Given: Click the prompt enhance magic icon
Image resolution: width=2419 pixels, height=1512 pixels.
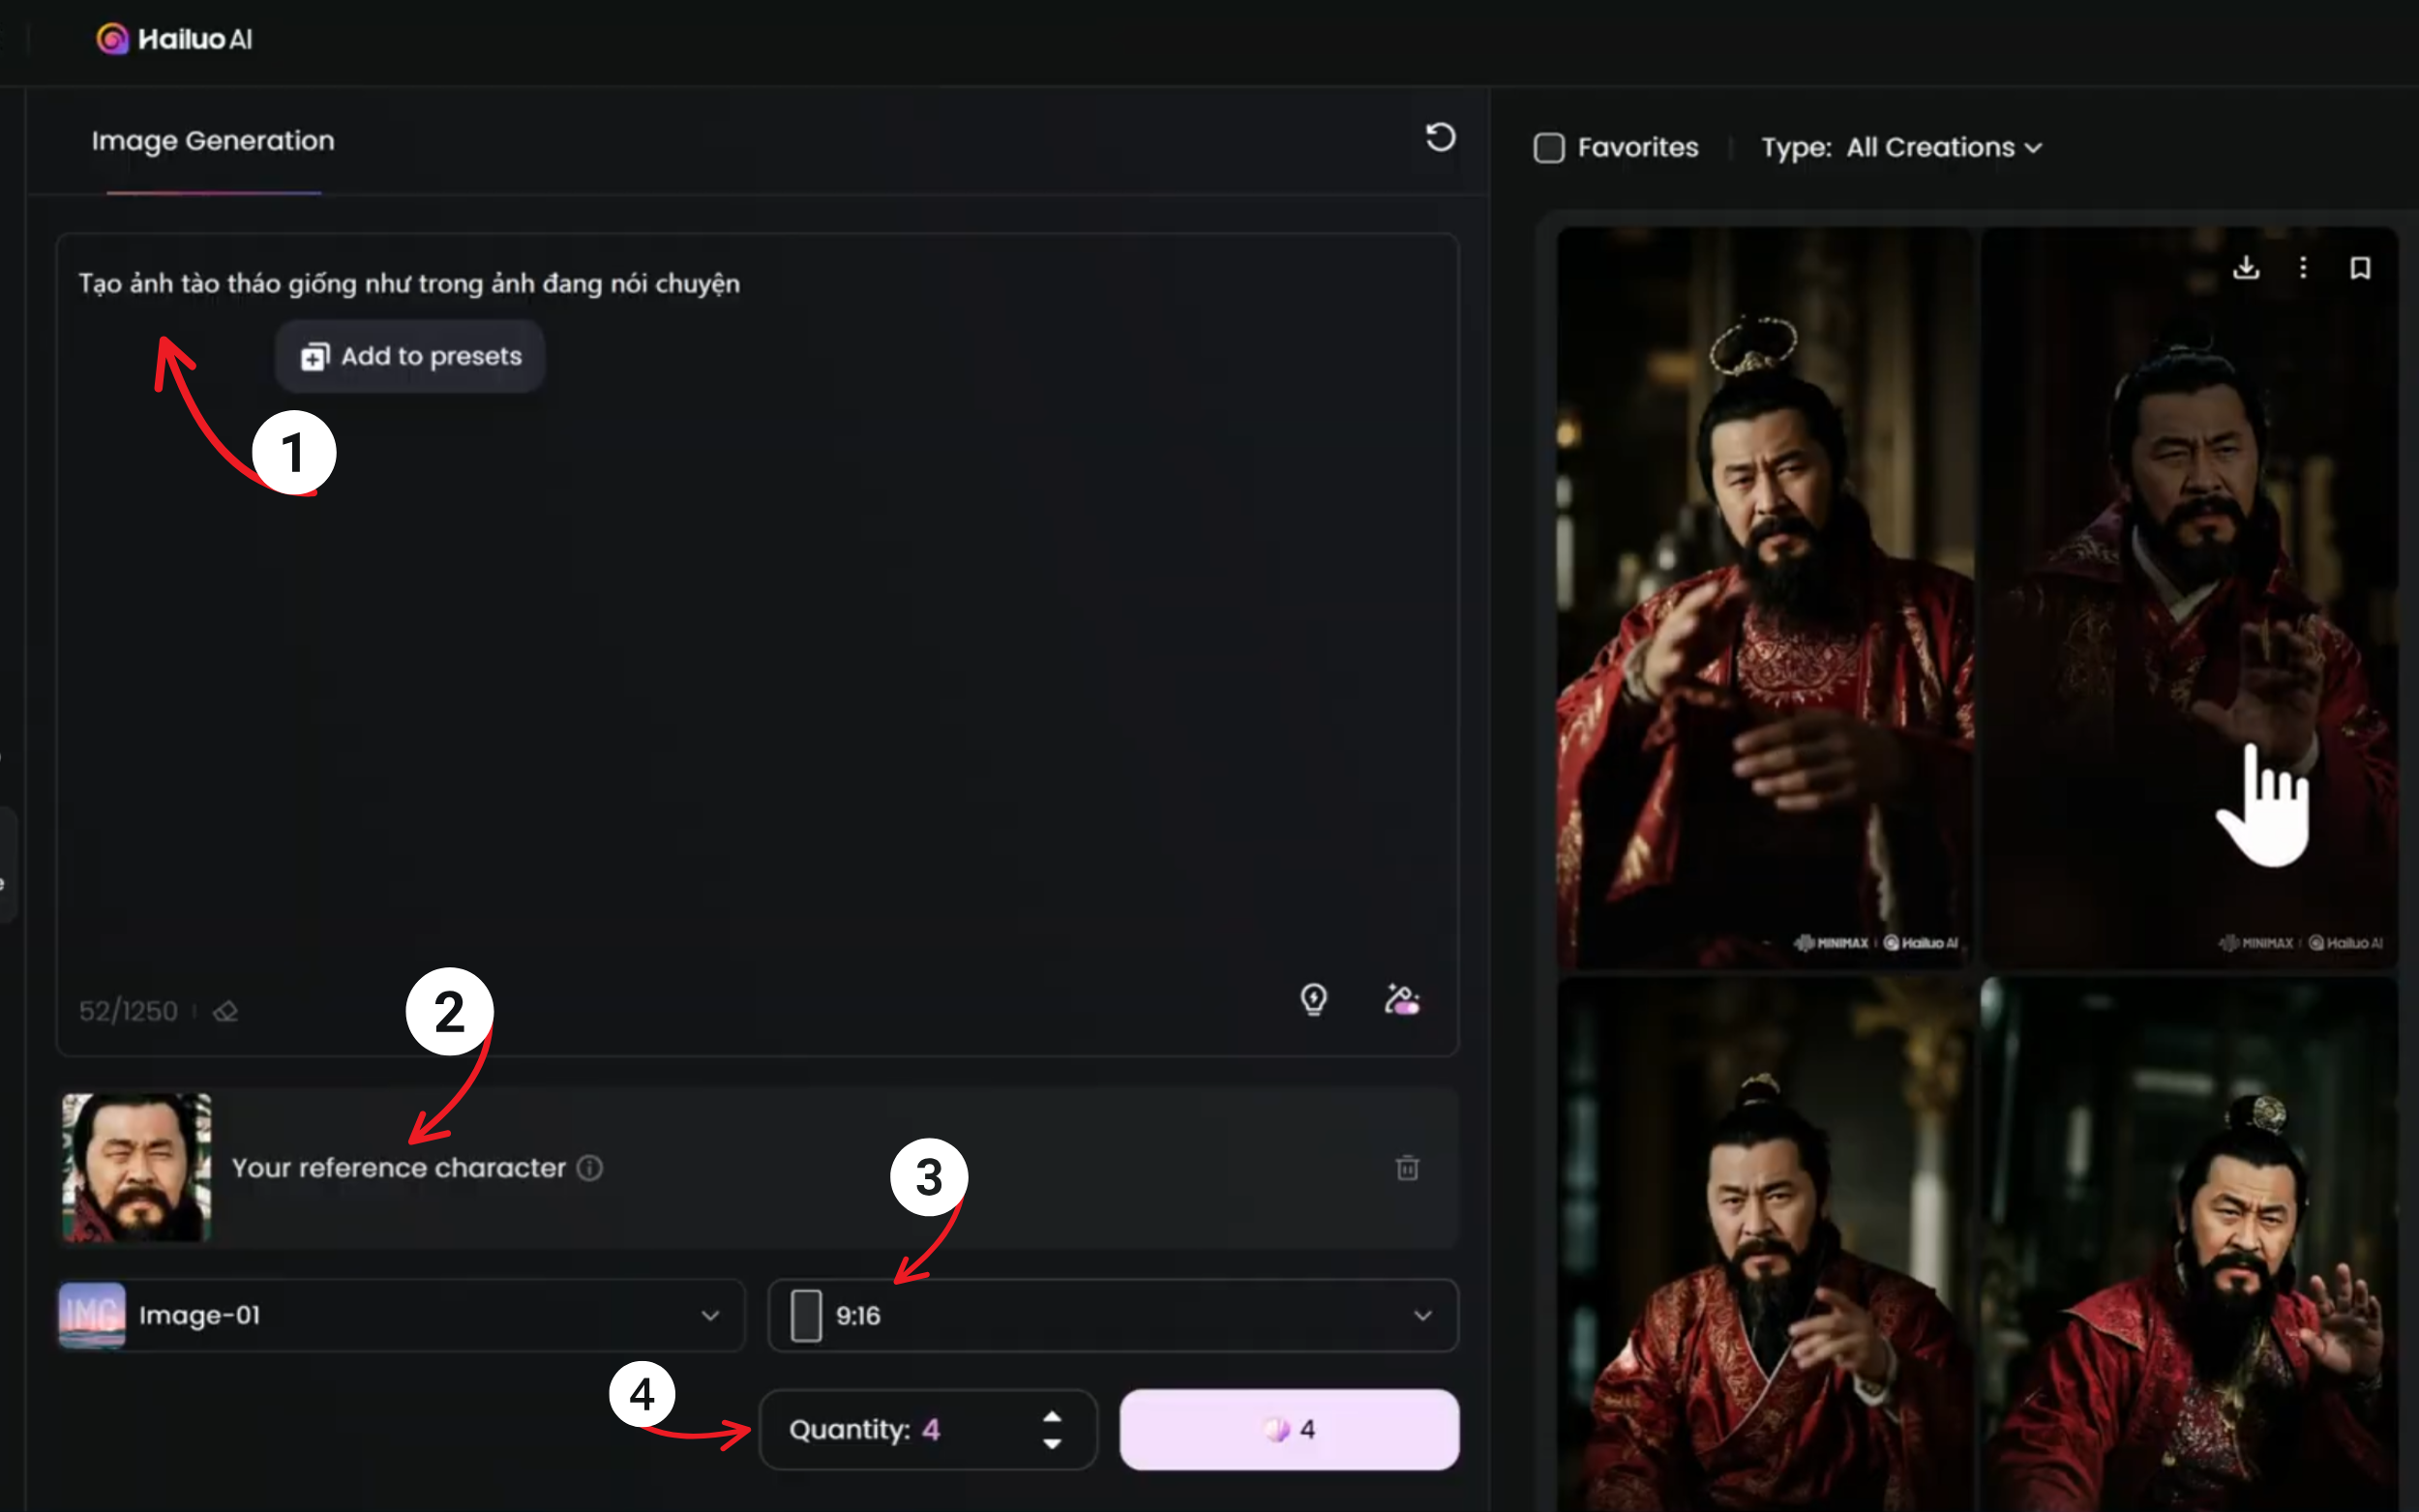Looking at the screenshot, I should [1401, 999].
